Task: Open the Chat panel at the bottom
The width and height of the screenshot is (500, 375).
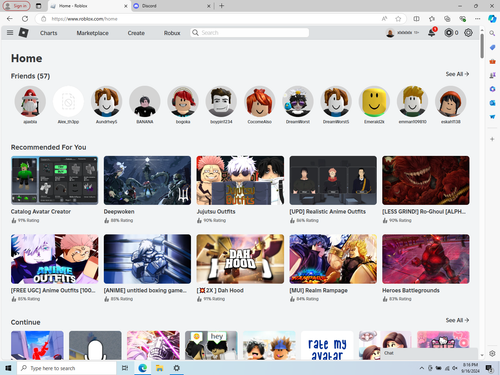Action: (430, 353)
